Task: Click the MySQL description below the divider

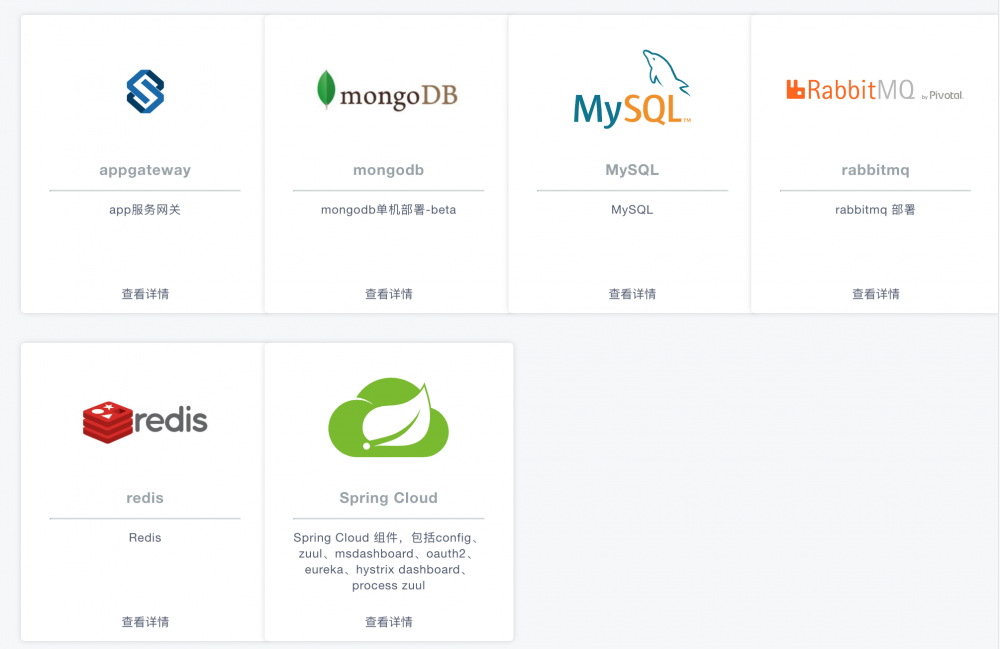Action: coord(632,210)
